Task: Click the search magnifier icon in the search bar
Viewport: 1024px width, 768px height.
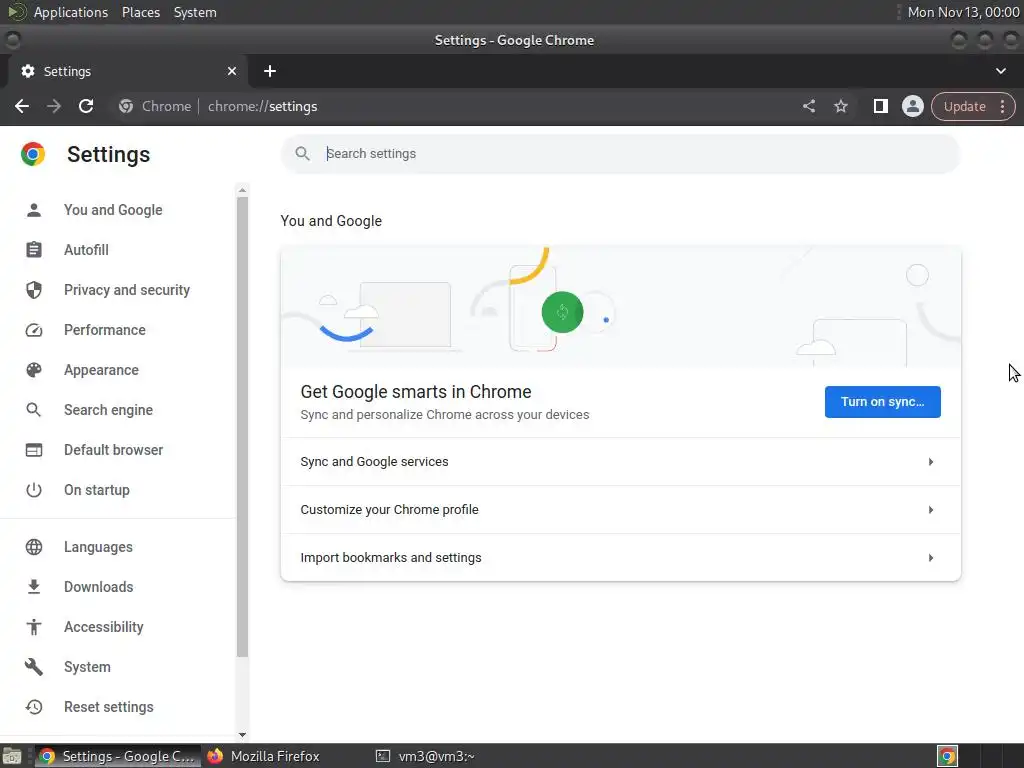Action: click(x=302, y=153)
